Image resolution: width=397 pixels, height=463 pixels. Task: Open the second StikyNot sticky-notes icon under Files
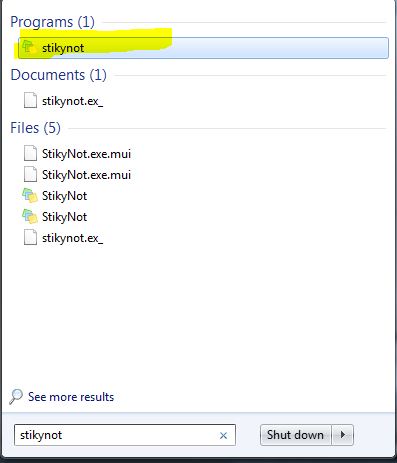tap(29, 216)
